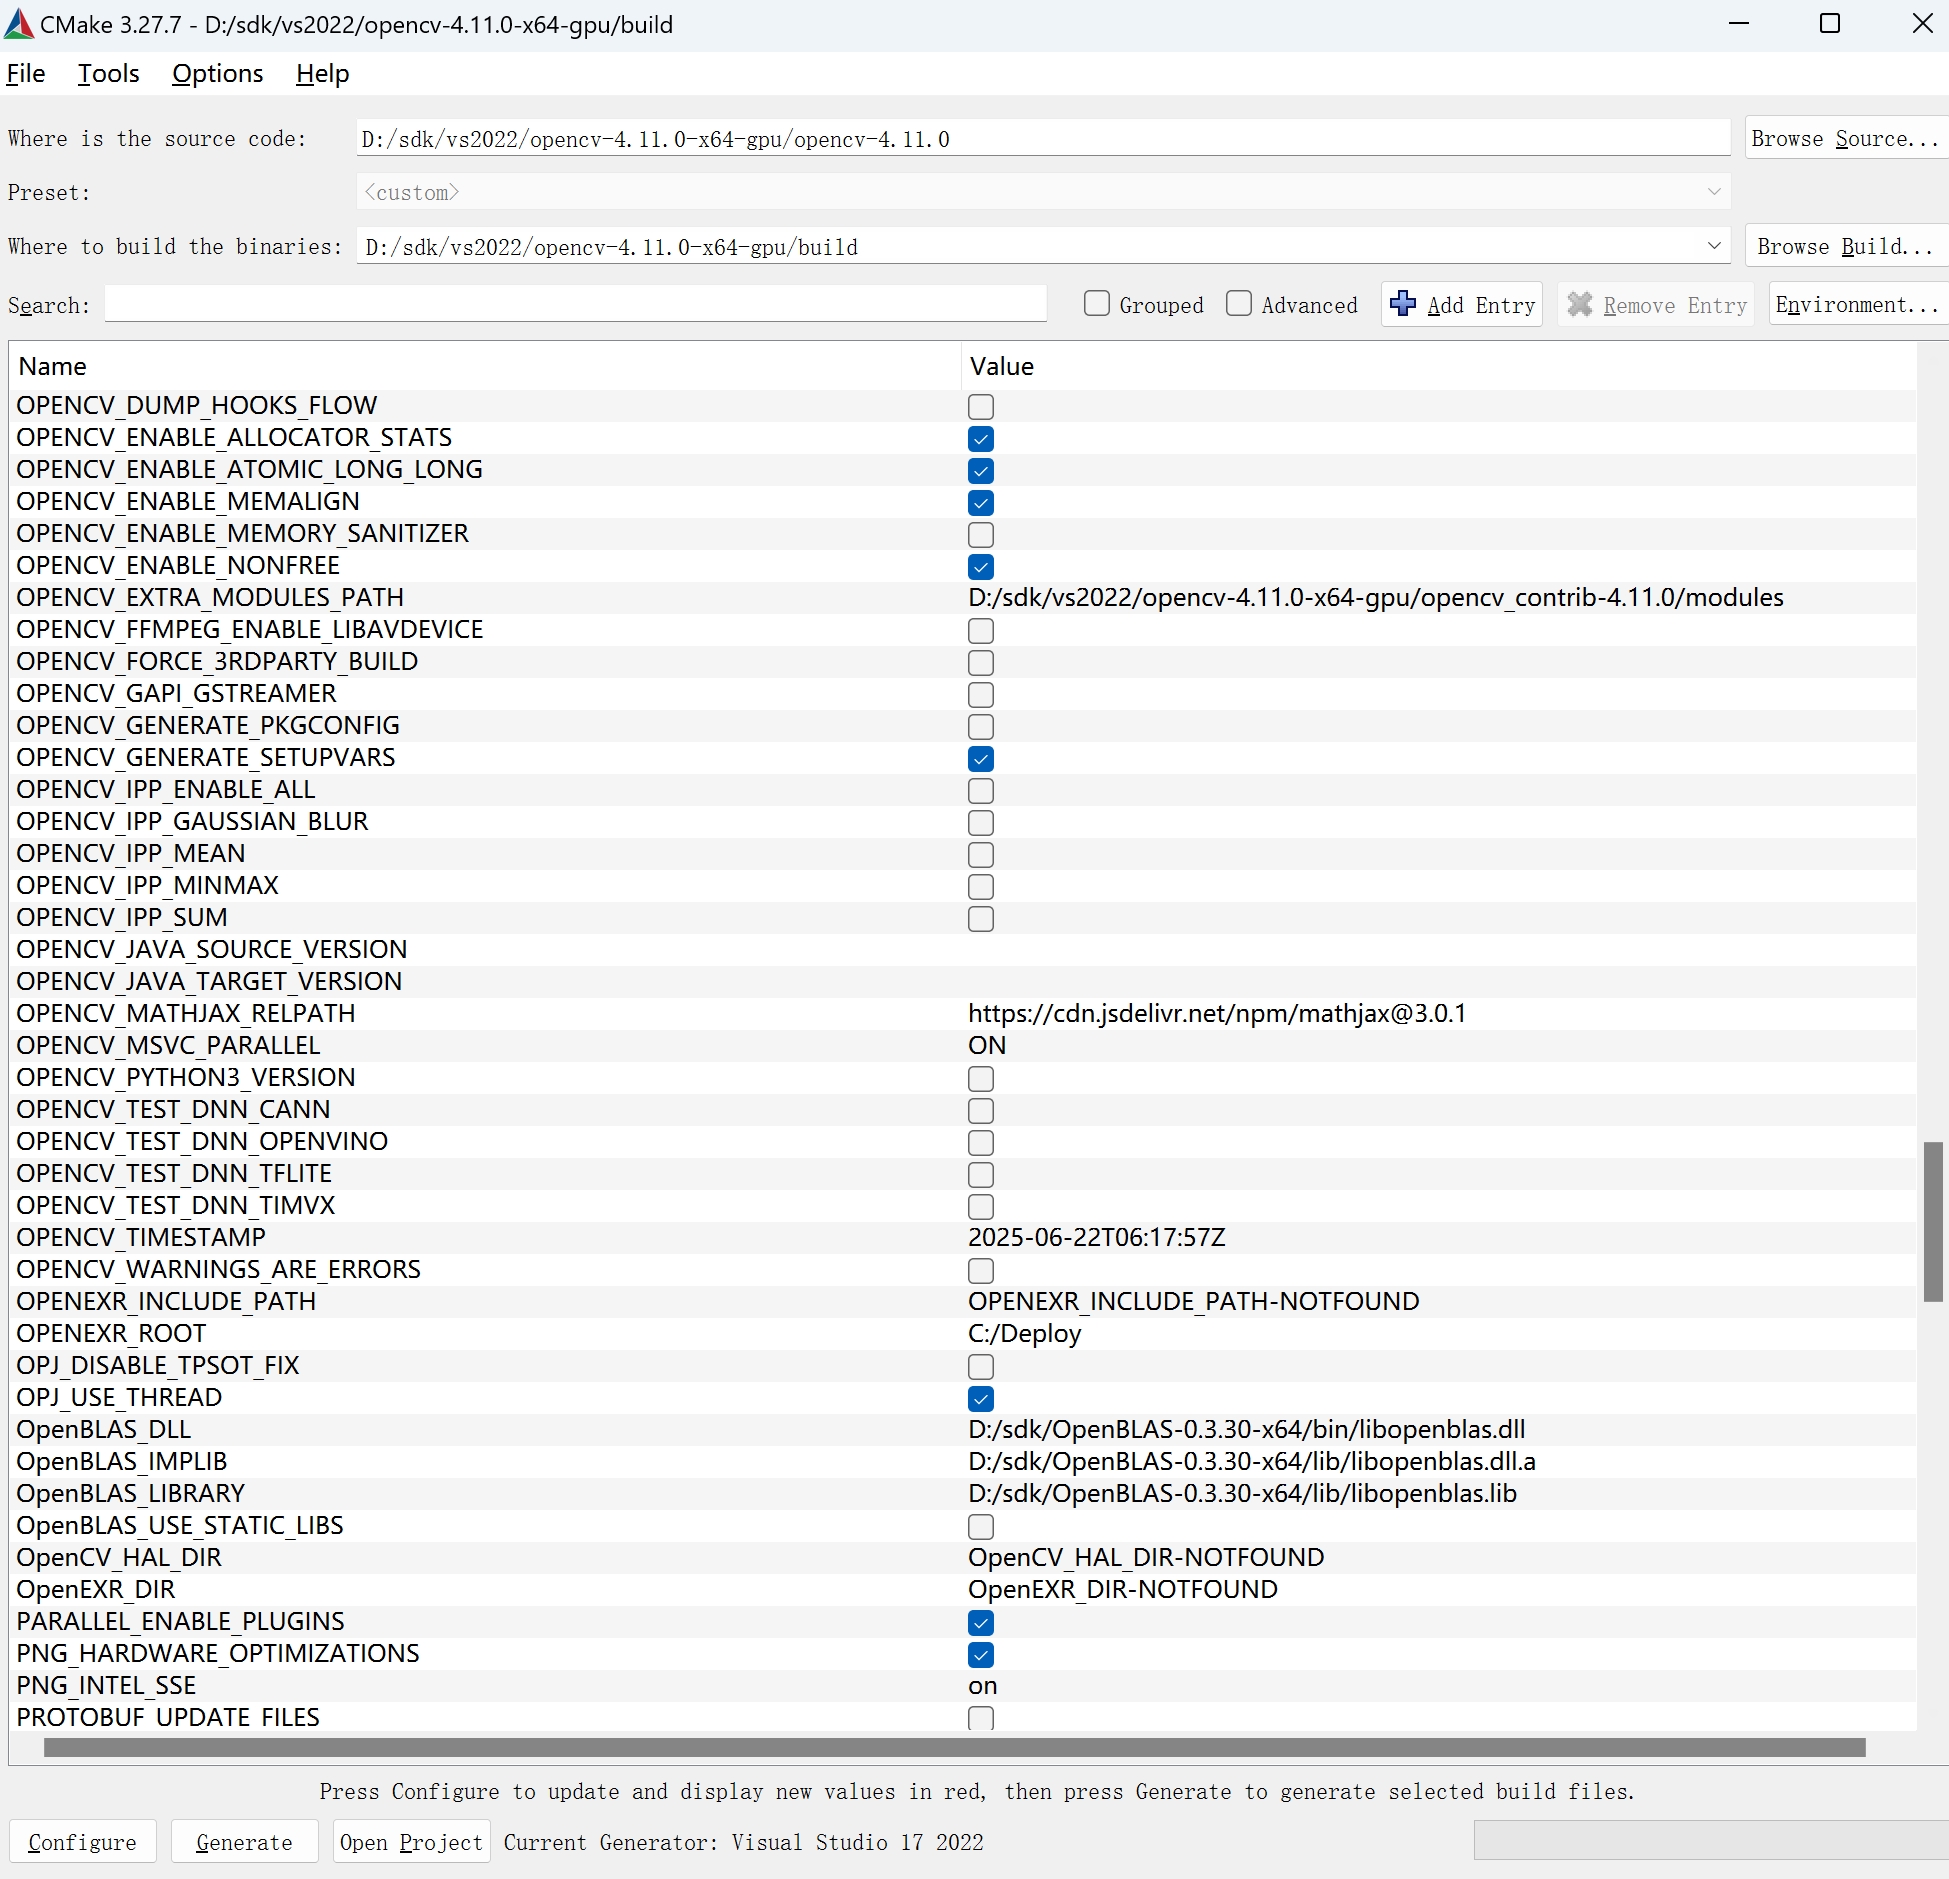This screenshot has width=1949, height=1879.
Task: Enable OpenBLAS_USE_STATIC_LIBS
Action: tap(980, 1526)
